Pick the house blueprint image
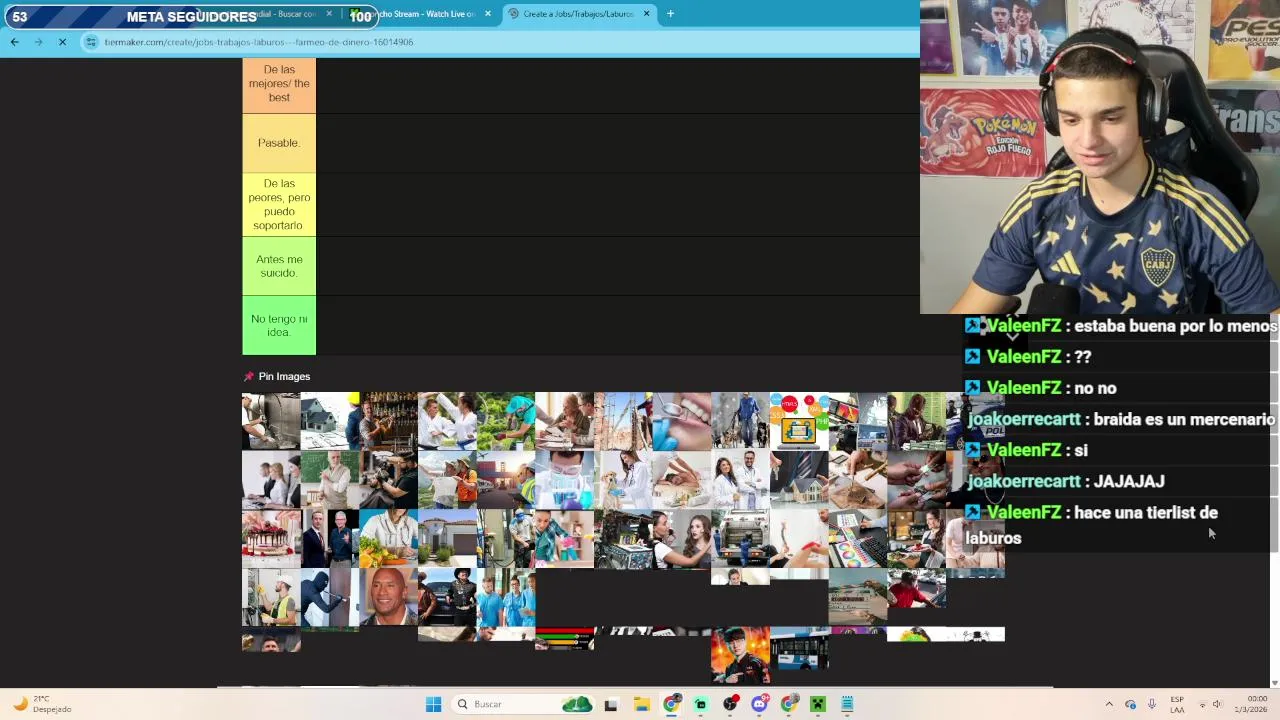 pos(330,421)
